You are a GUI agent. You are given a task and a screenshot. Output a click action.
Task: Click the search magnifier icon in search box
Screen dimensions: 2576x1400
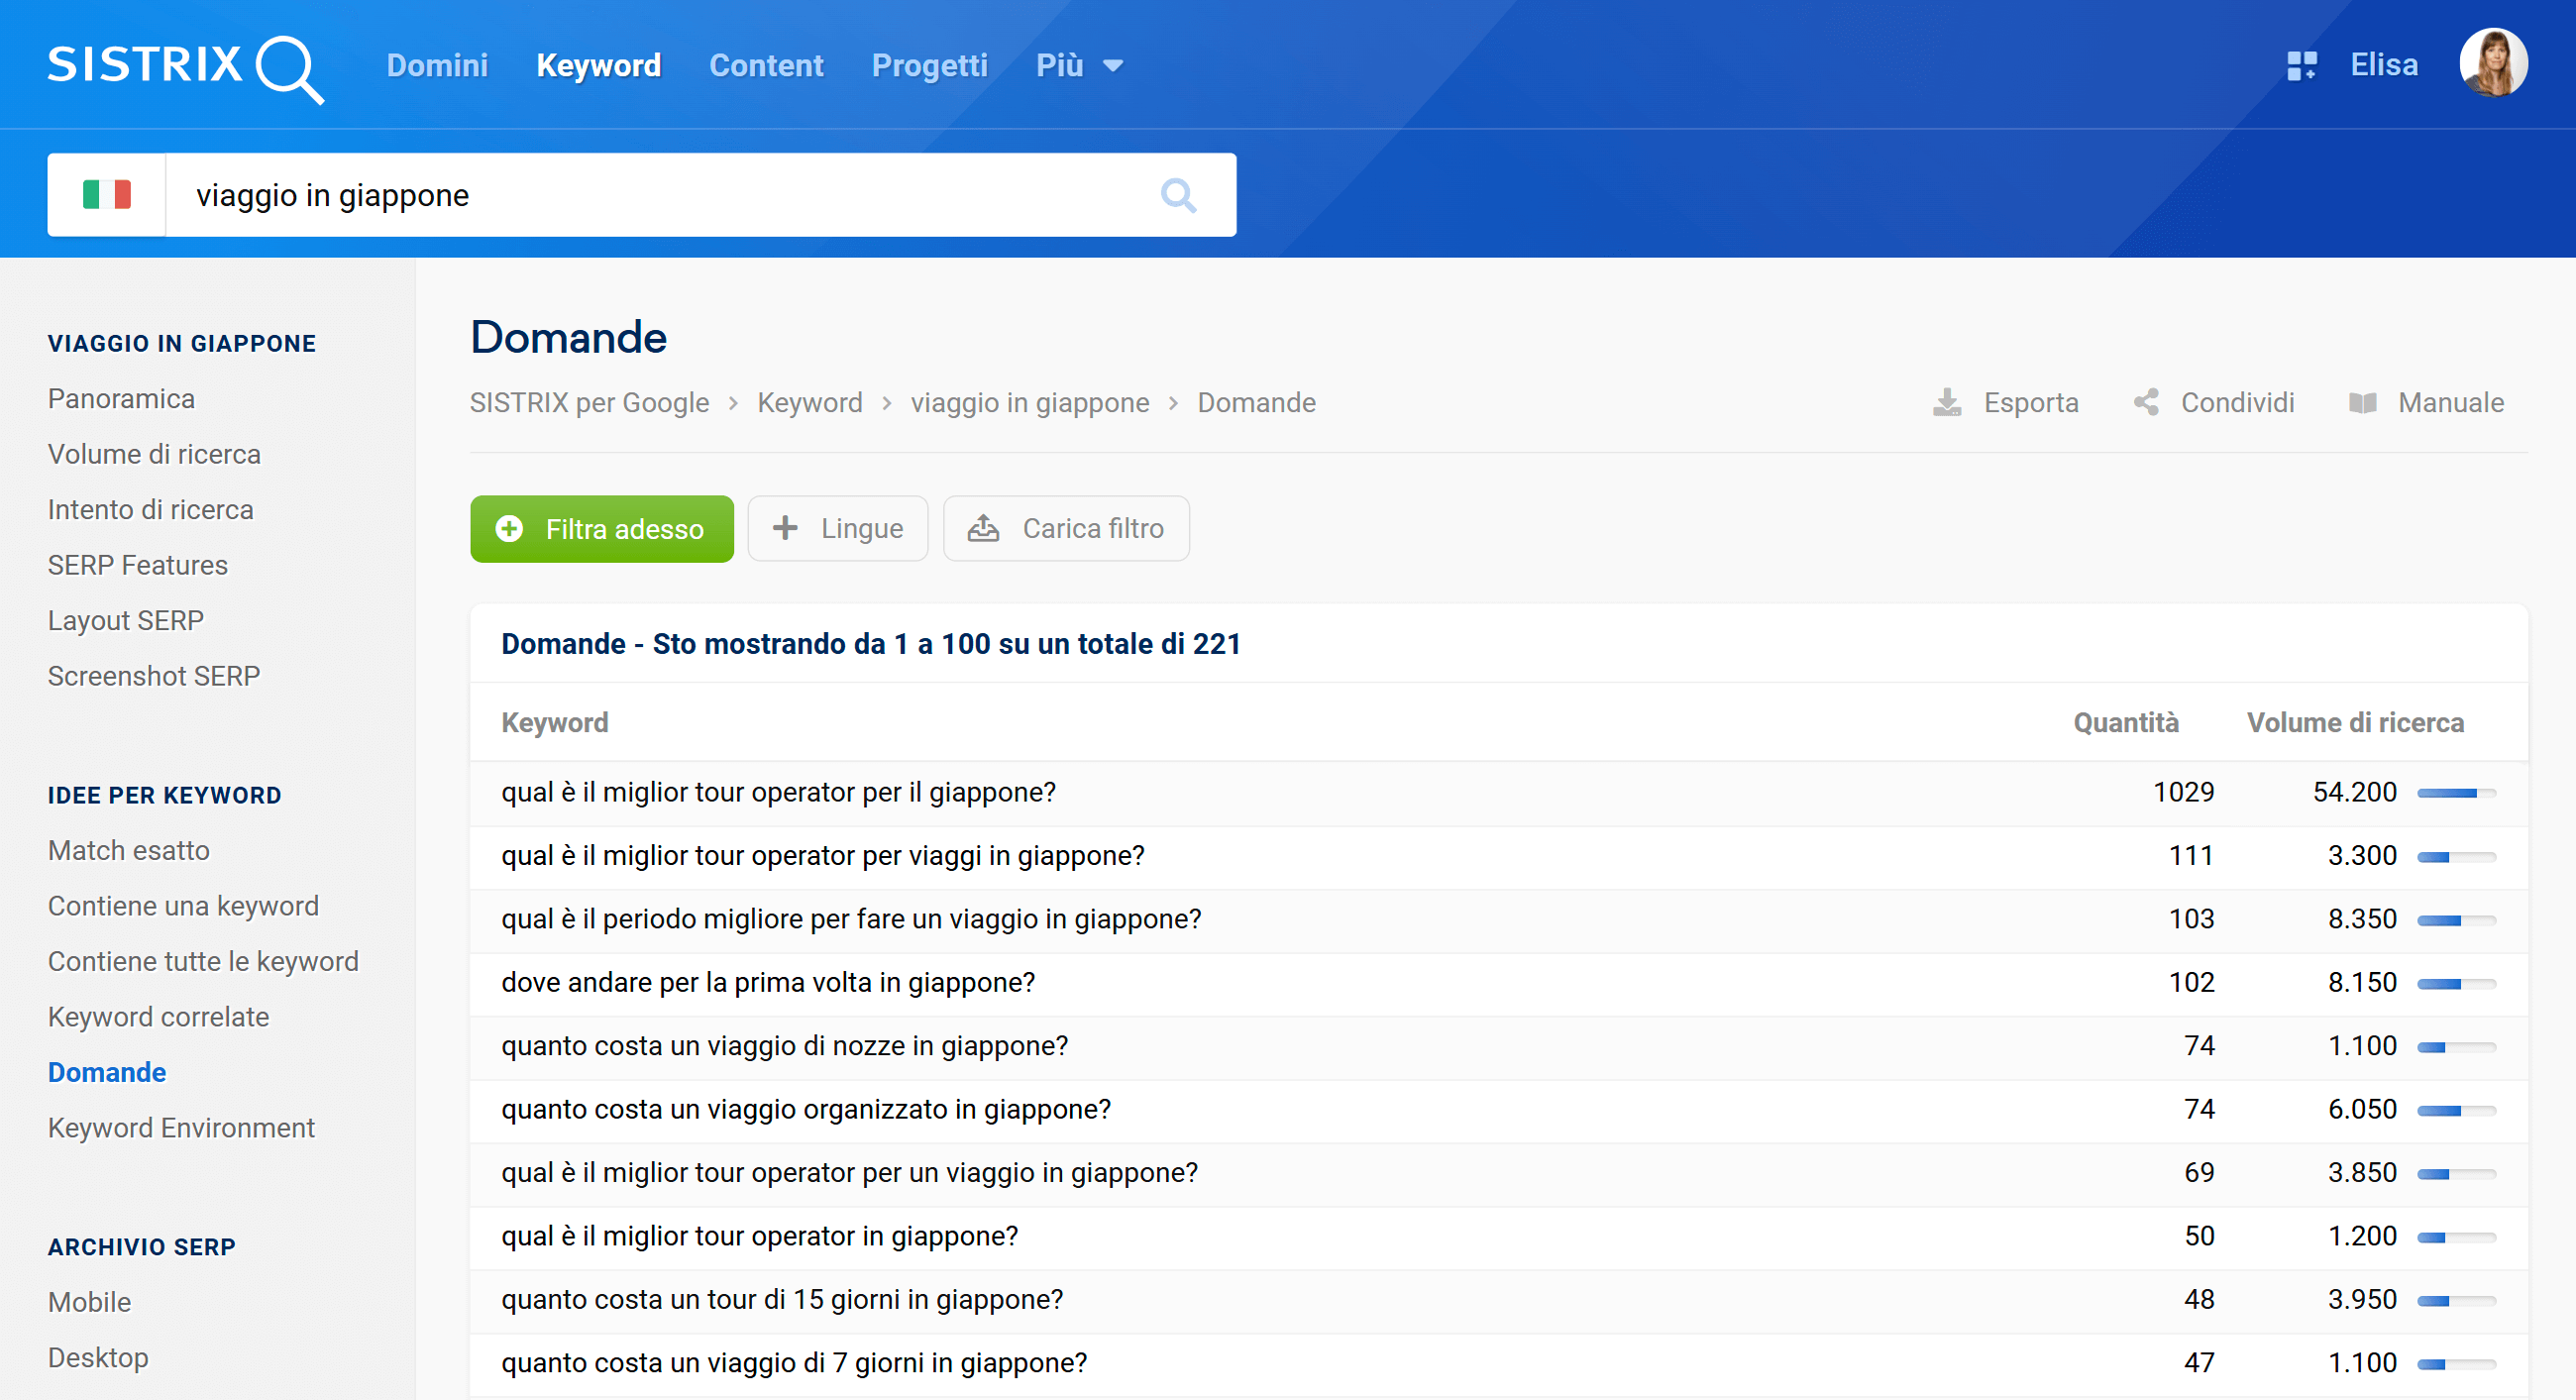pos(1178,195)
